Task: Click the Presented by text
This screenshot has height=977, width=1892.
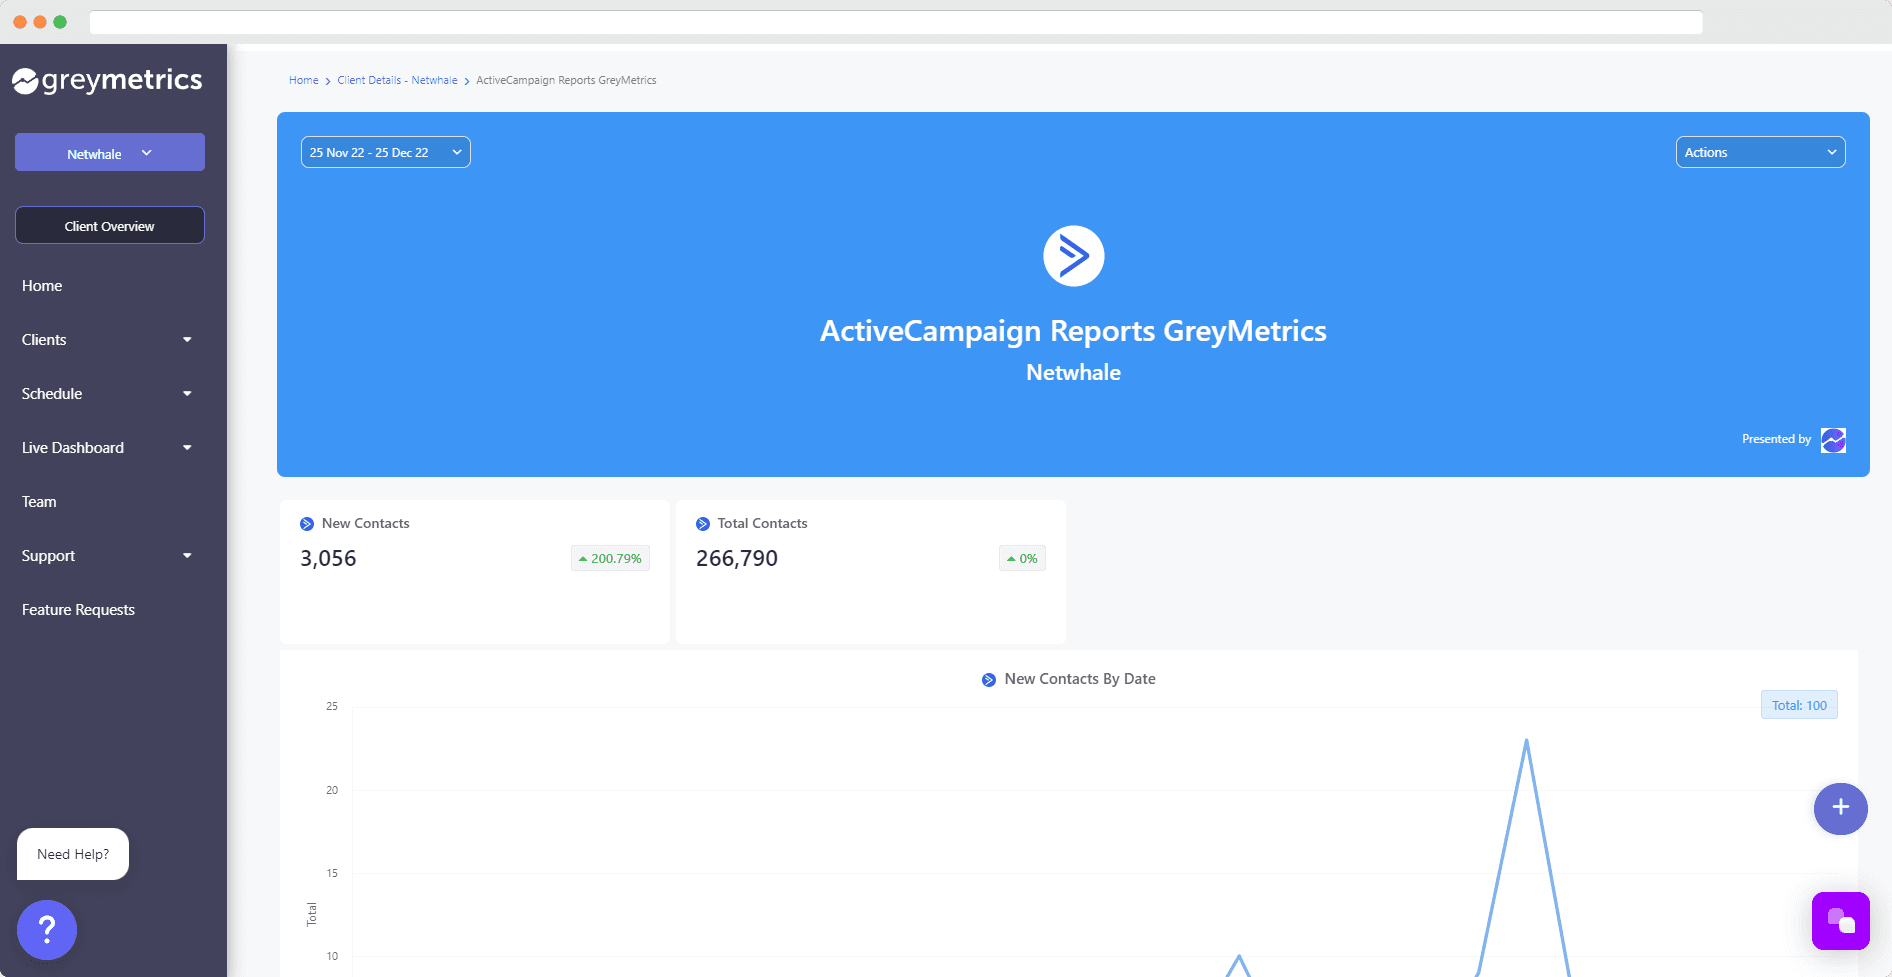Action: point(1776,439)
